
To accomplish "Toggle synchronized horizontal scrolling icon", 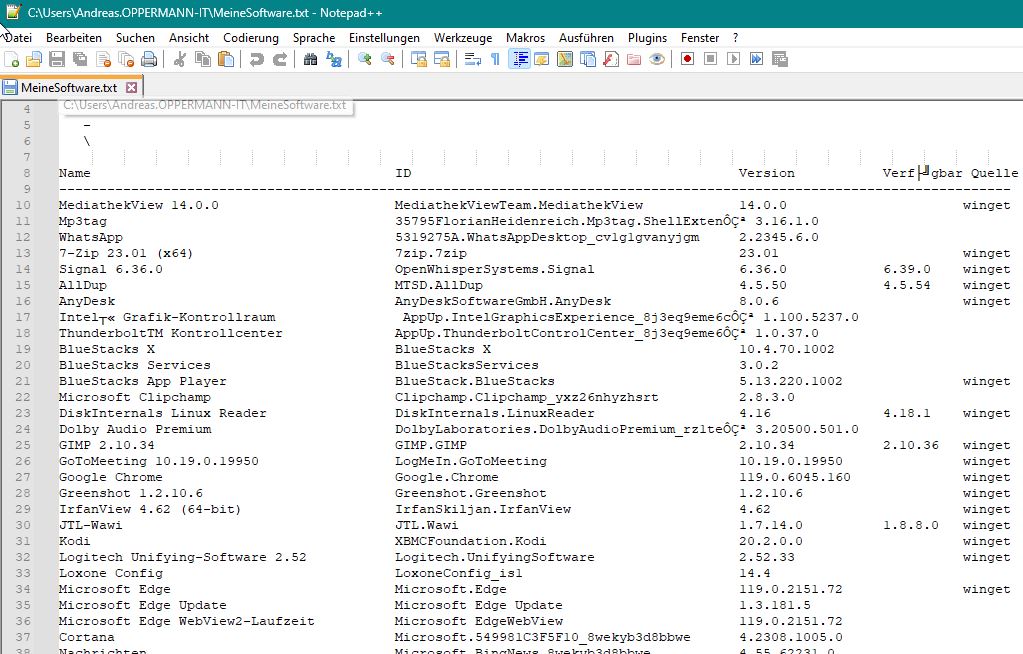I will coord(442,59).
